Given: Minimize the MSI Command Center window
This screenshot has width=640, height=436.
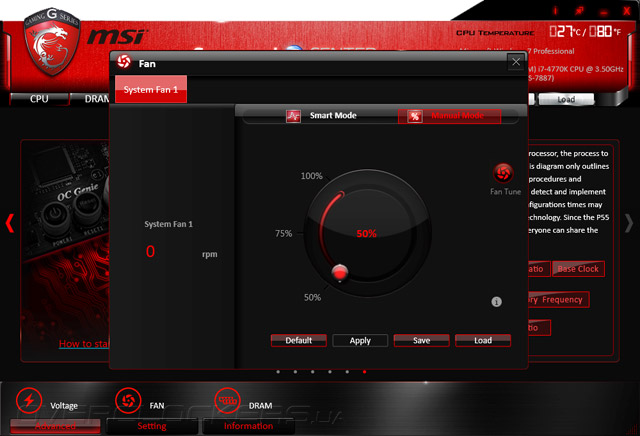Looking at the screenshot, I should 604,12.
